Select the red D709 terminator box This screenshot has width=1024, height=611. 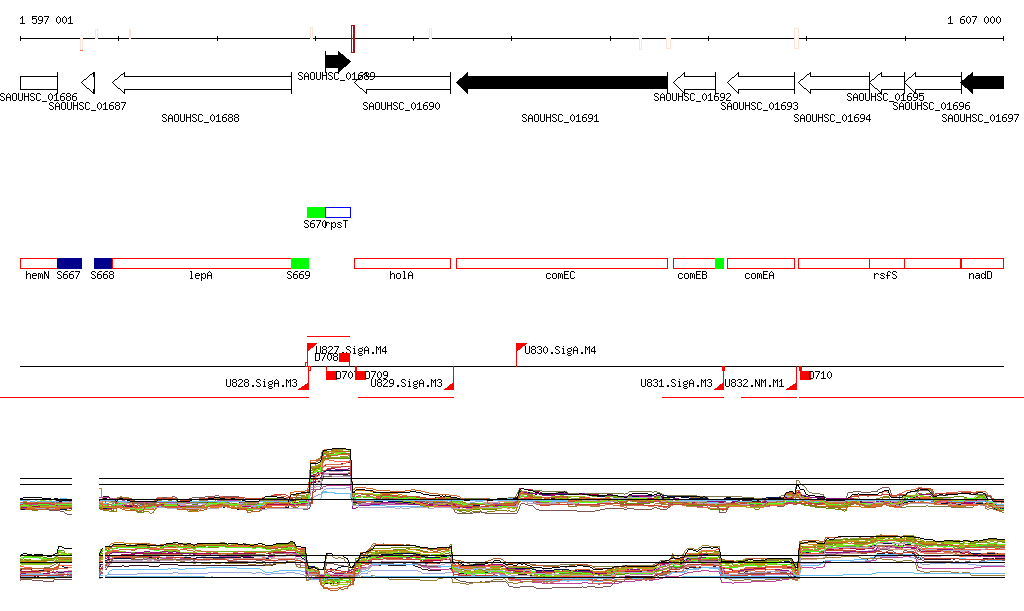pos(360,375)
